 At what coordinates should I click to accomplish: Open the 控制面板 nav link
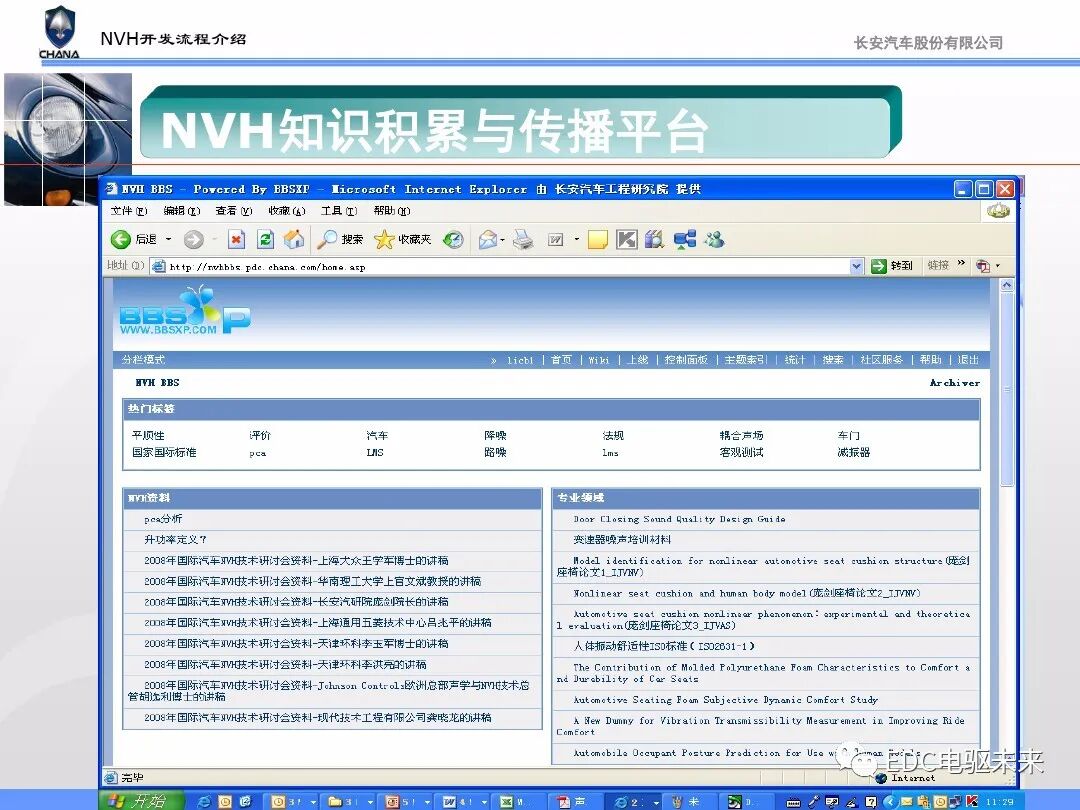pyautogui.click(x=686, y=360)
